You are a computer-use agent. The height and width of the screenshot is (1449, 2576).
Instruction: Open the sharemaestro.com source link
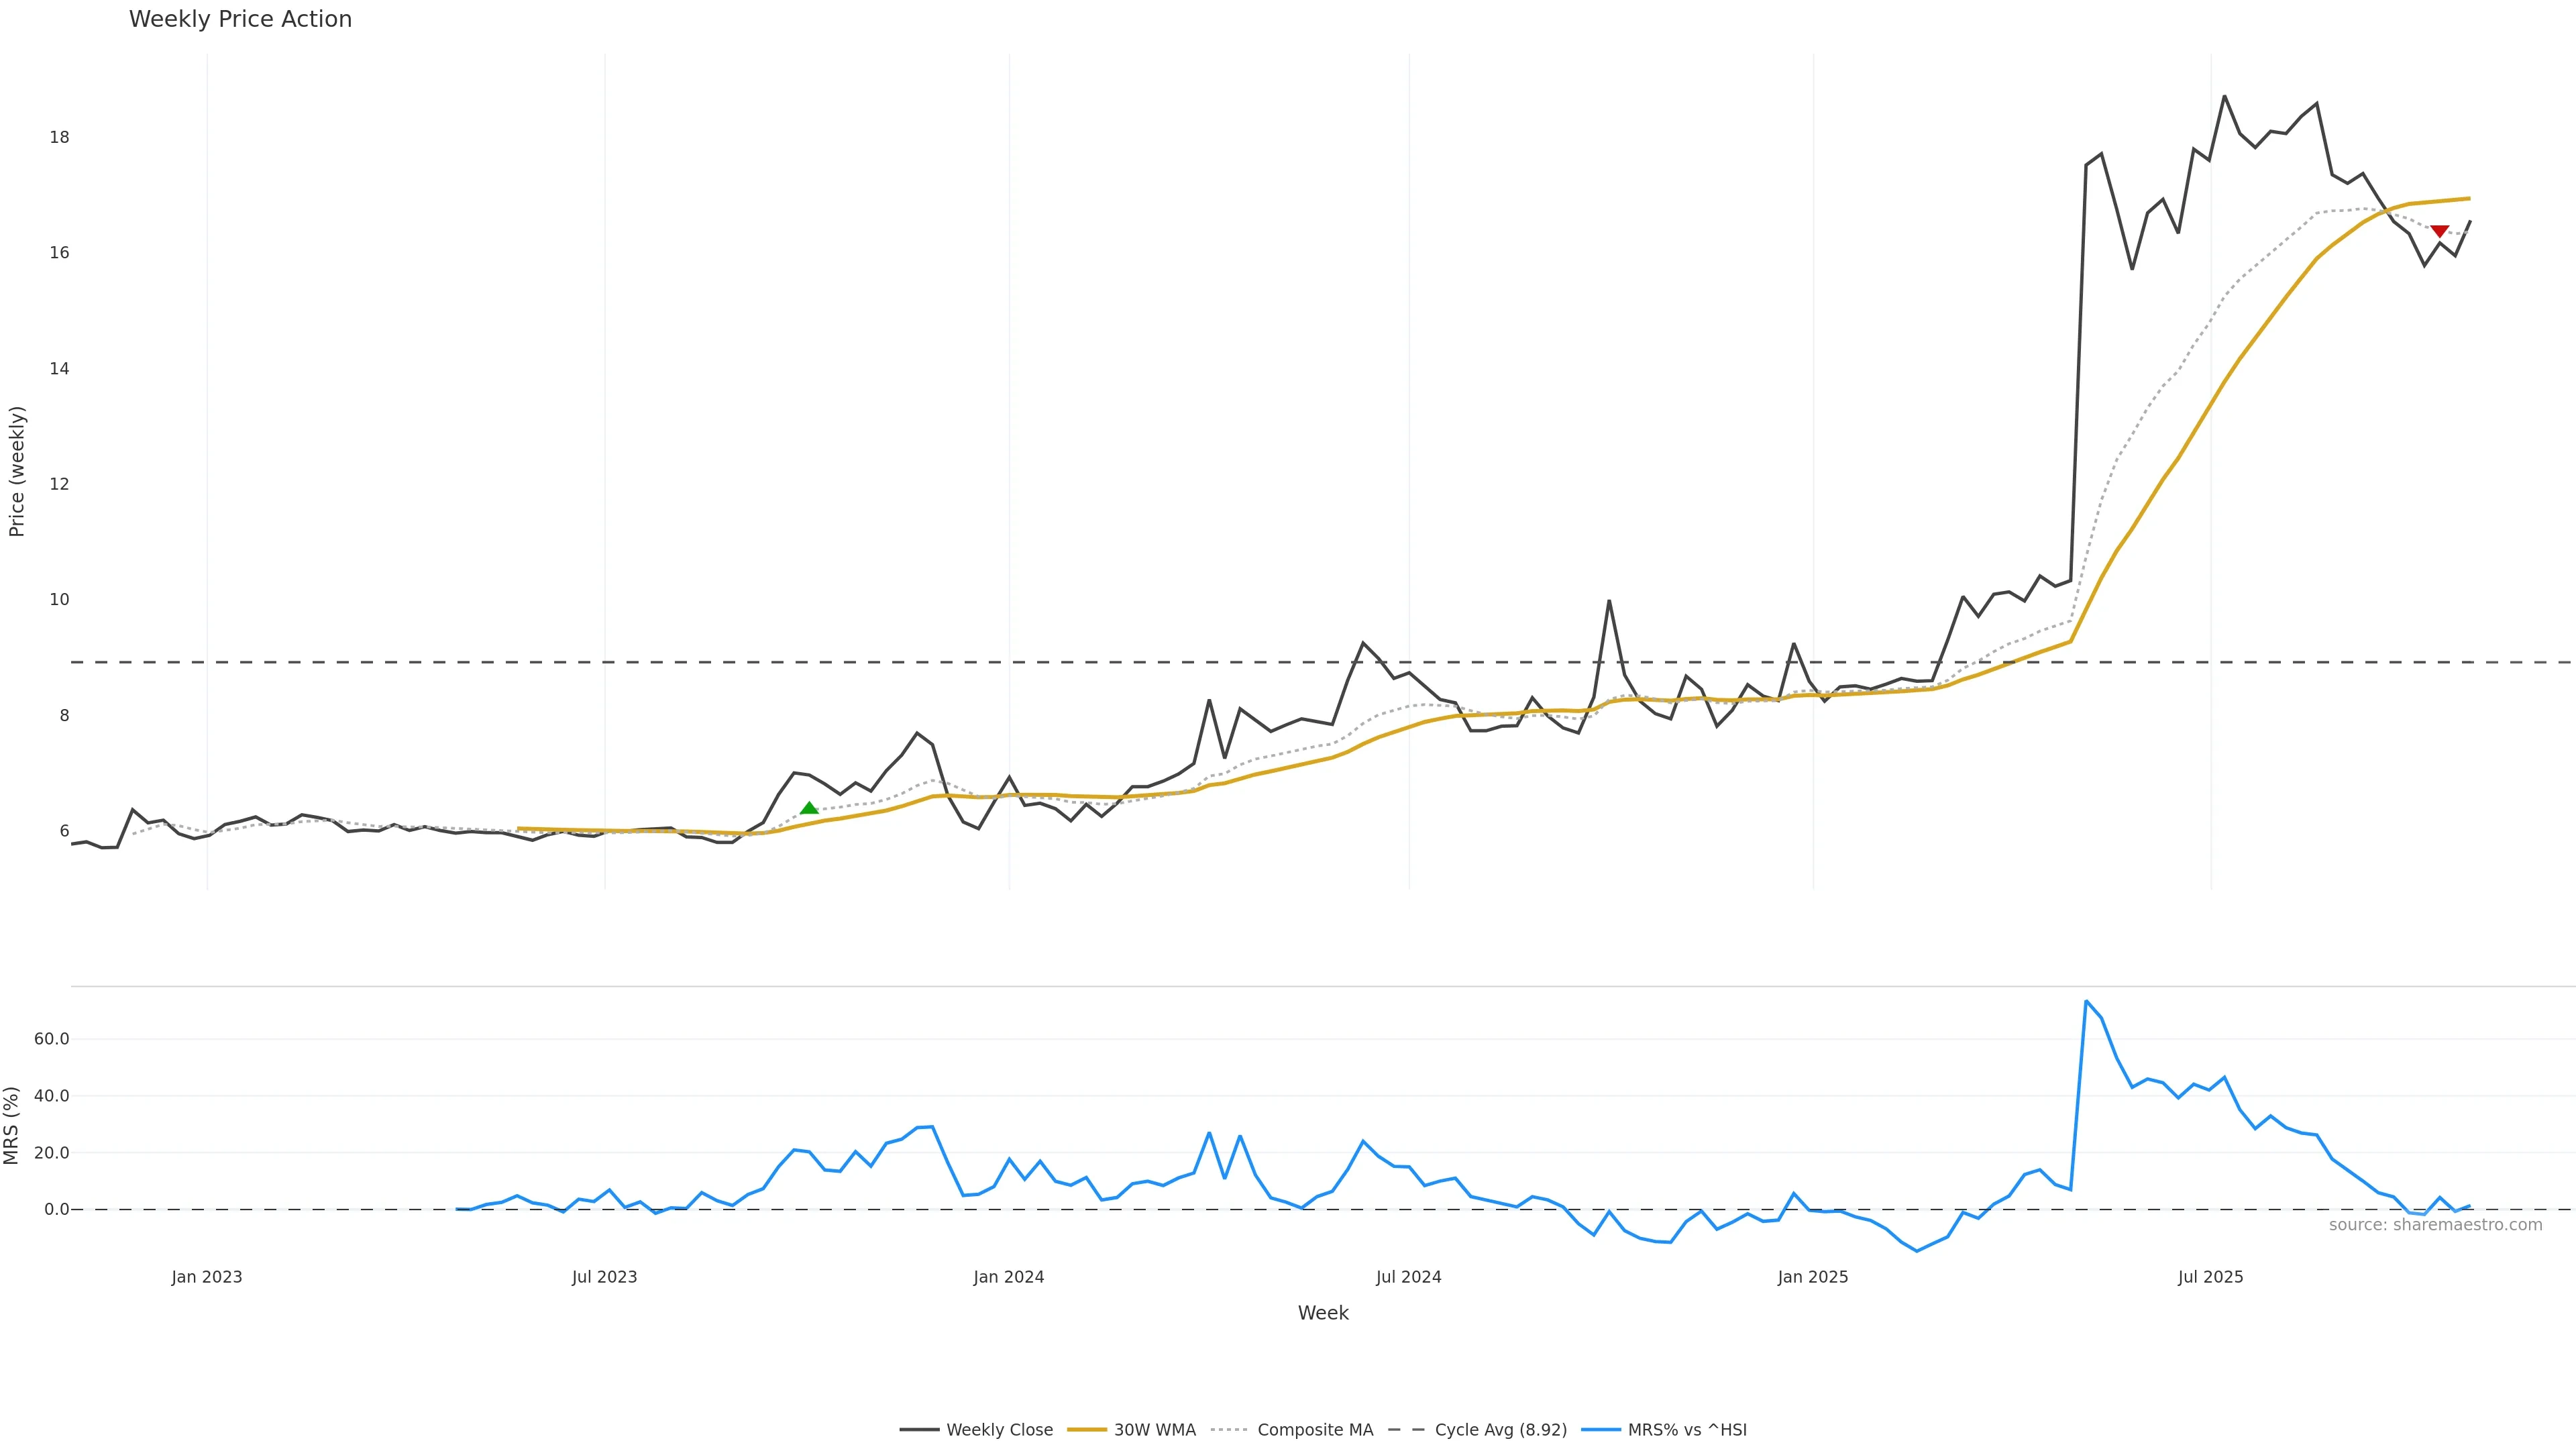(2435, 1225)
